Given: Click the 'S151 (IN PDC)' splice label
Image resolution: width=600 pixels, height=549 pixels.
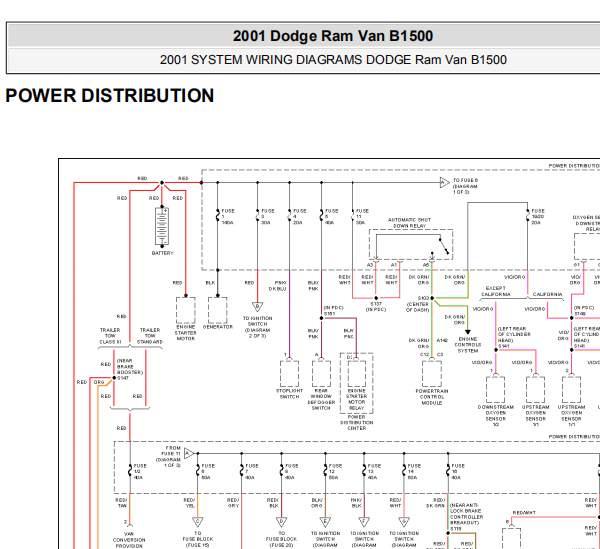Looking at the screenshot, I should [x=334, y=311].
